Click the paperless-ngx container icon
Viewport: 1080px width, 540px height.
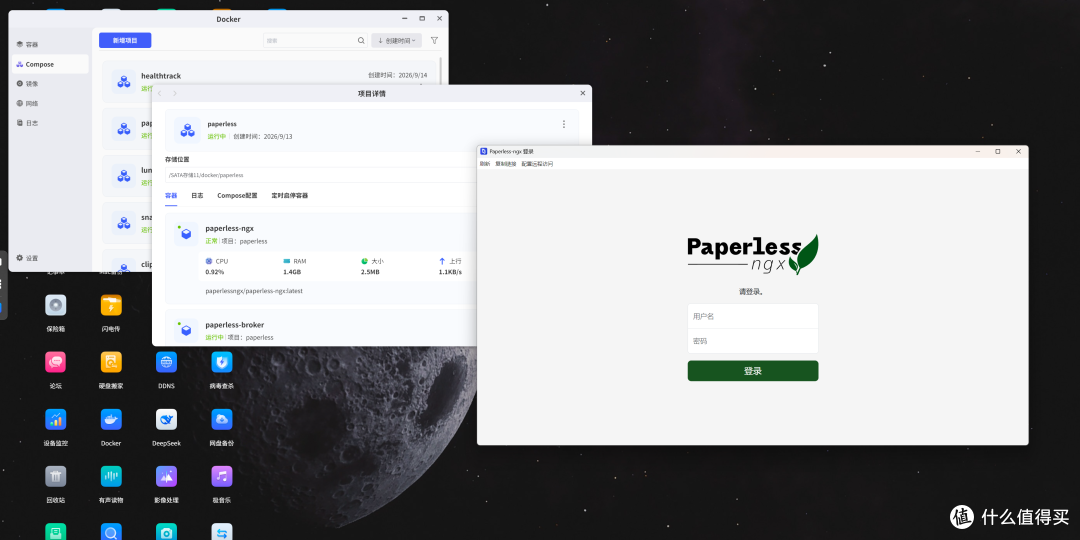click(186, 233)
